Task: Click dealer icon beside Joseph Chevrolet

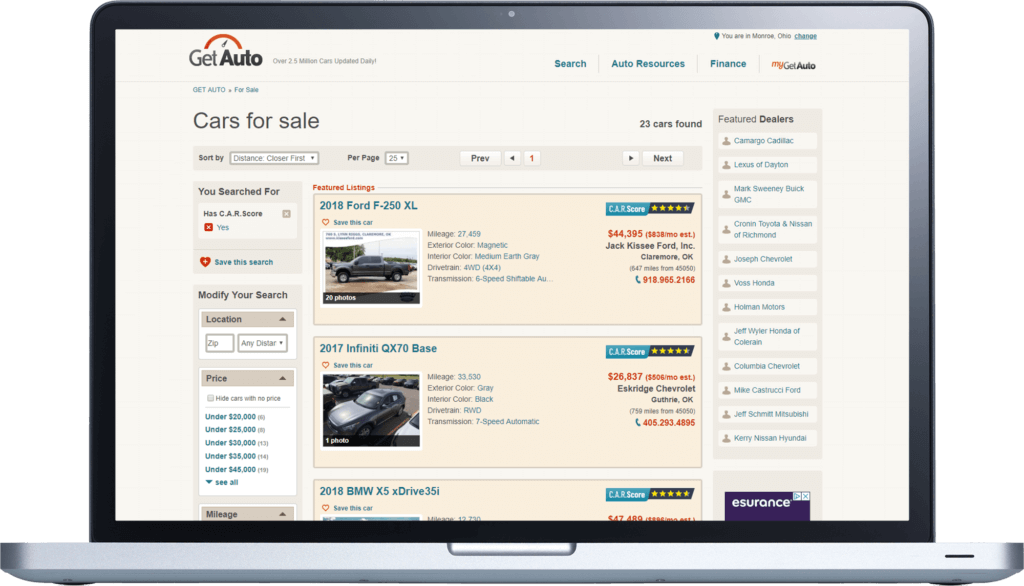Action: pyautogui.click(x=726, y=259)
